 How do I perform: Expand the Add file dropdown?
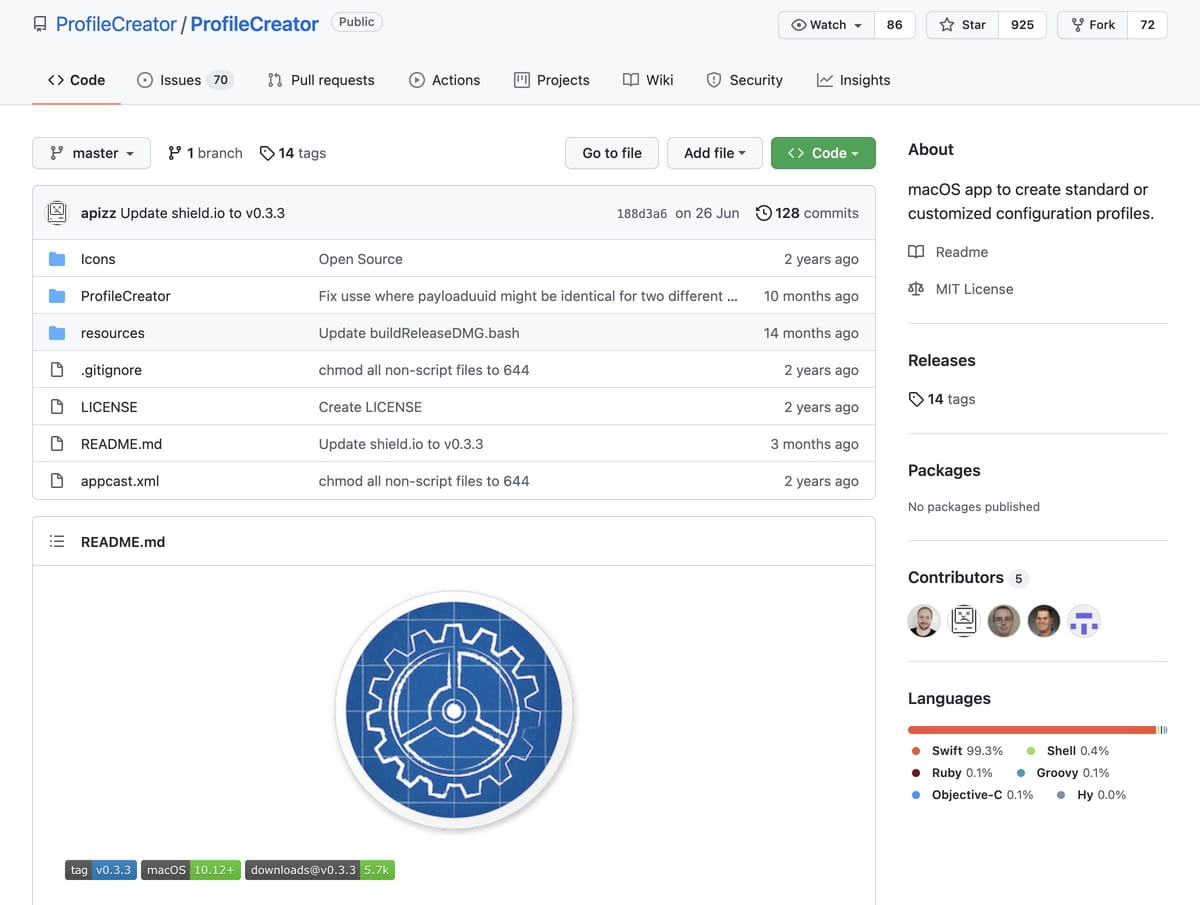[715, 153]
